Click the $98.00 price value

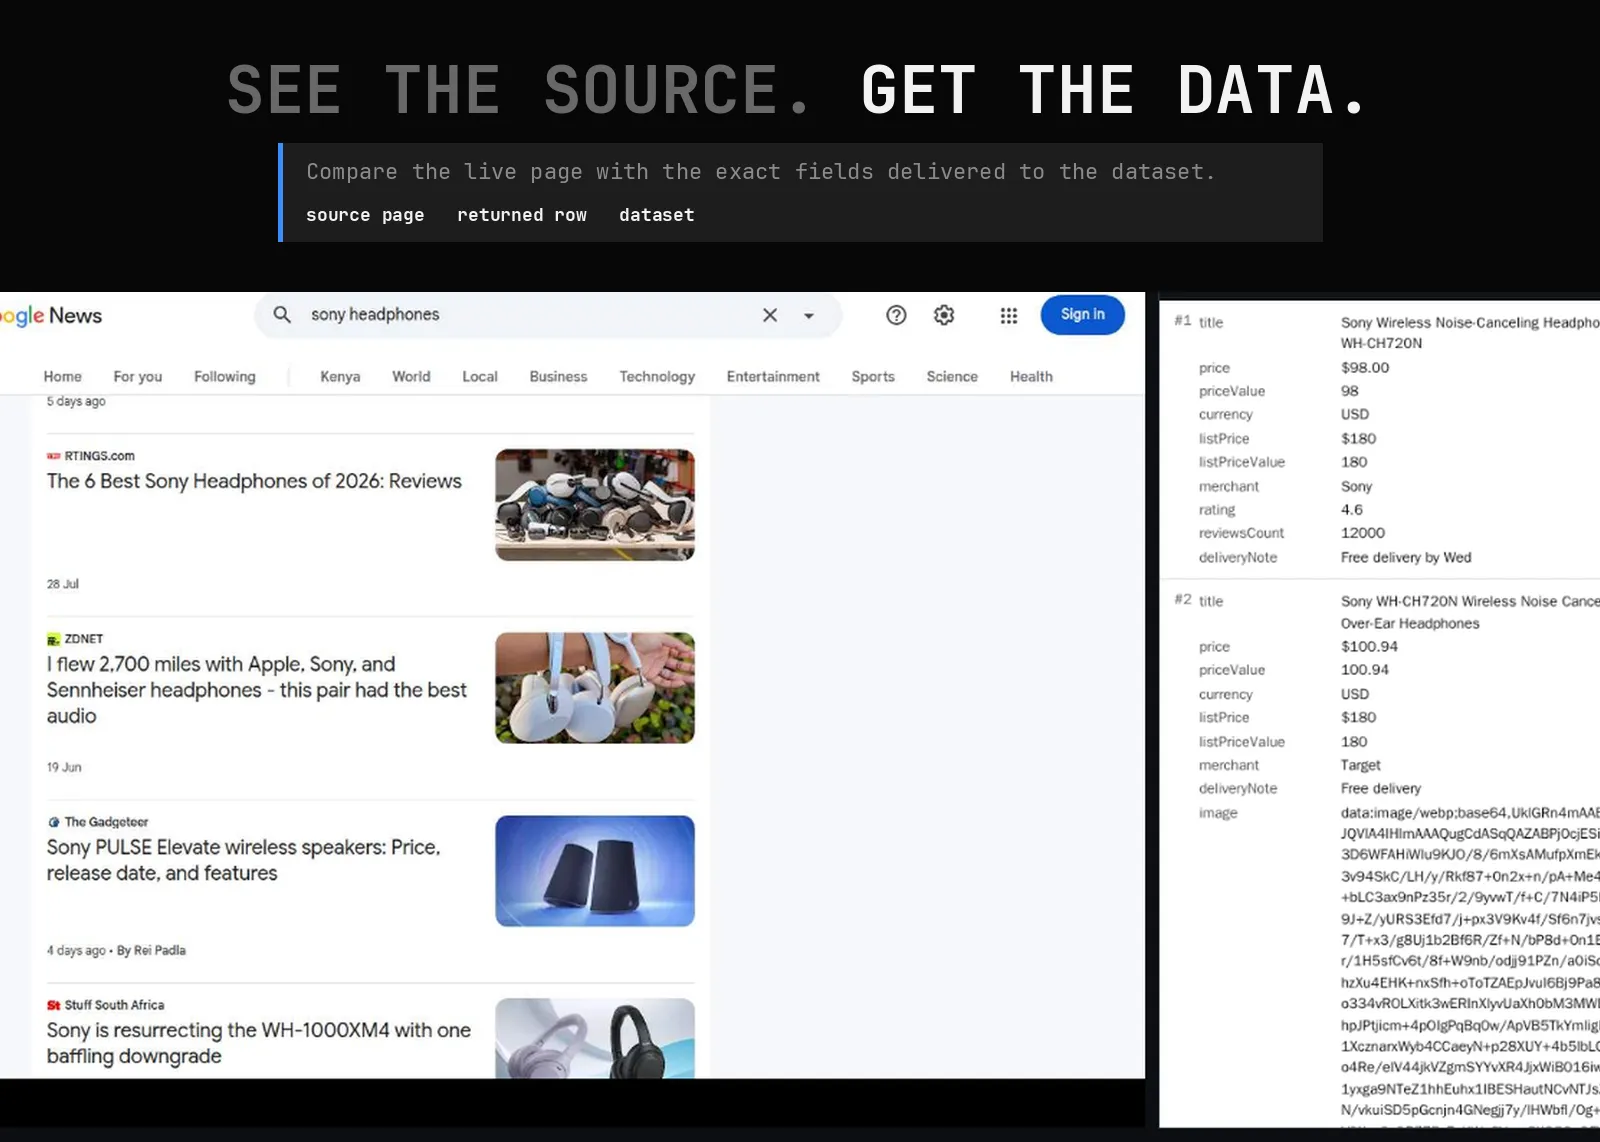click(1365, 368)
